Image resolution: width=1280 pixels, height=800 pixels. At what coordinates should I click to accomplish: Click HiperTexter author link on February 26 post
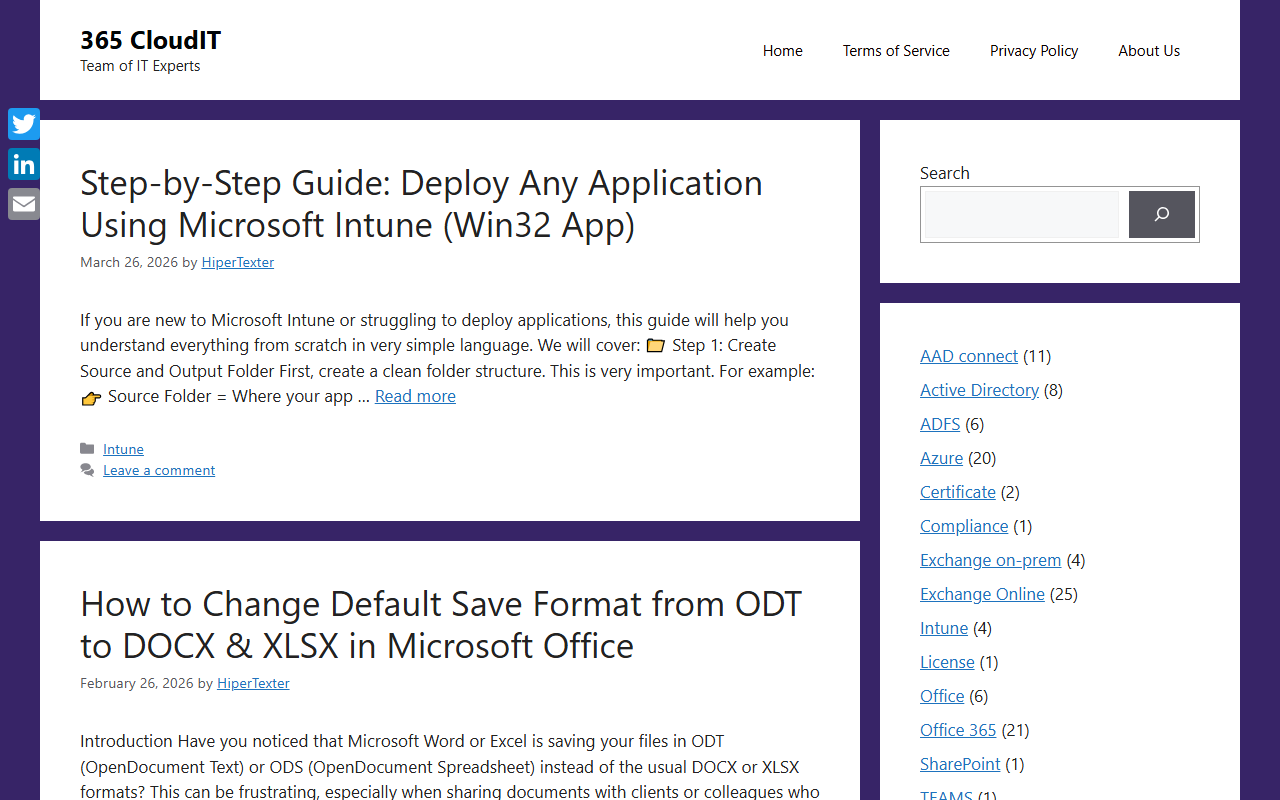[x=253, y=683]
